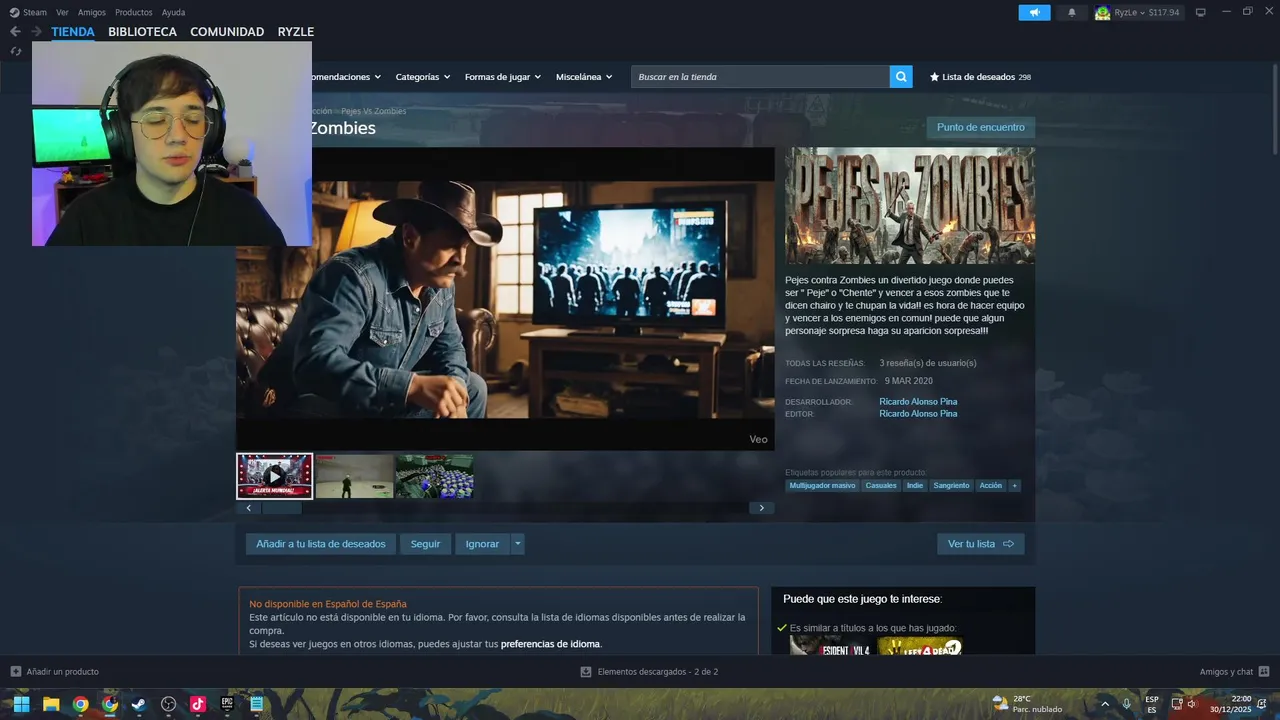
Task: Open Epic Games Launcher from taskbar
Action: pyautogui.click(x=227, y=704)
